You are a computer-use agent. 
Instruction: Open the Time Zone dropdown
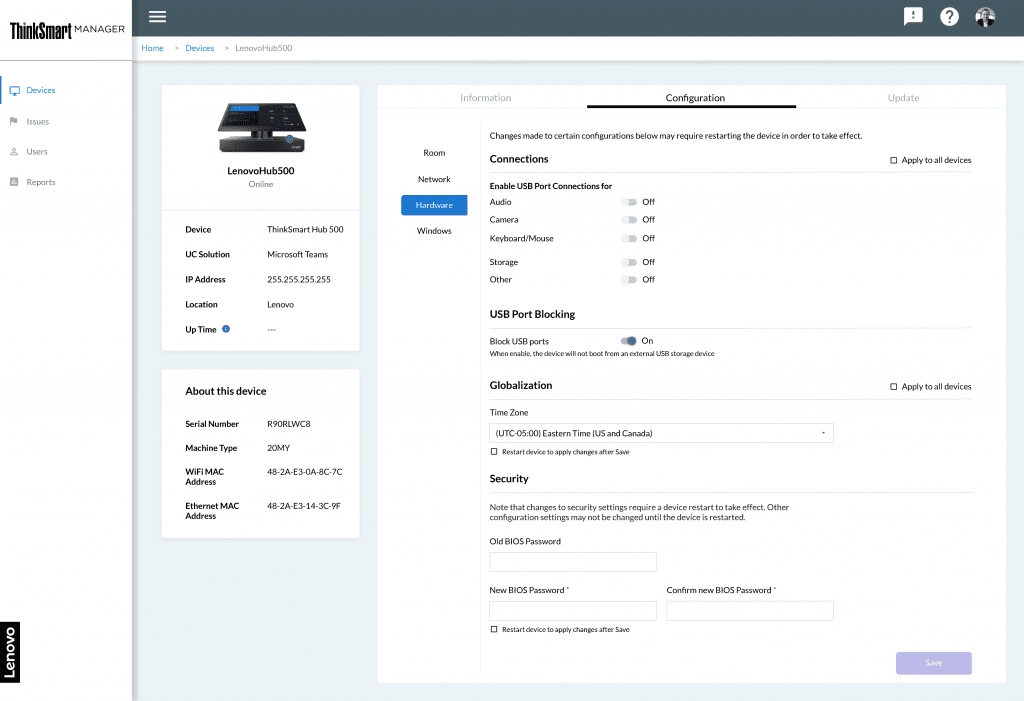click(660, 432)
